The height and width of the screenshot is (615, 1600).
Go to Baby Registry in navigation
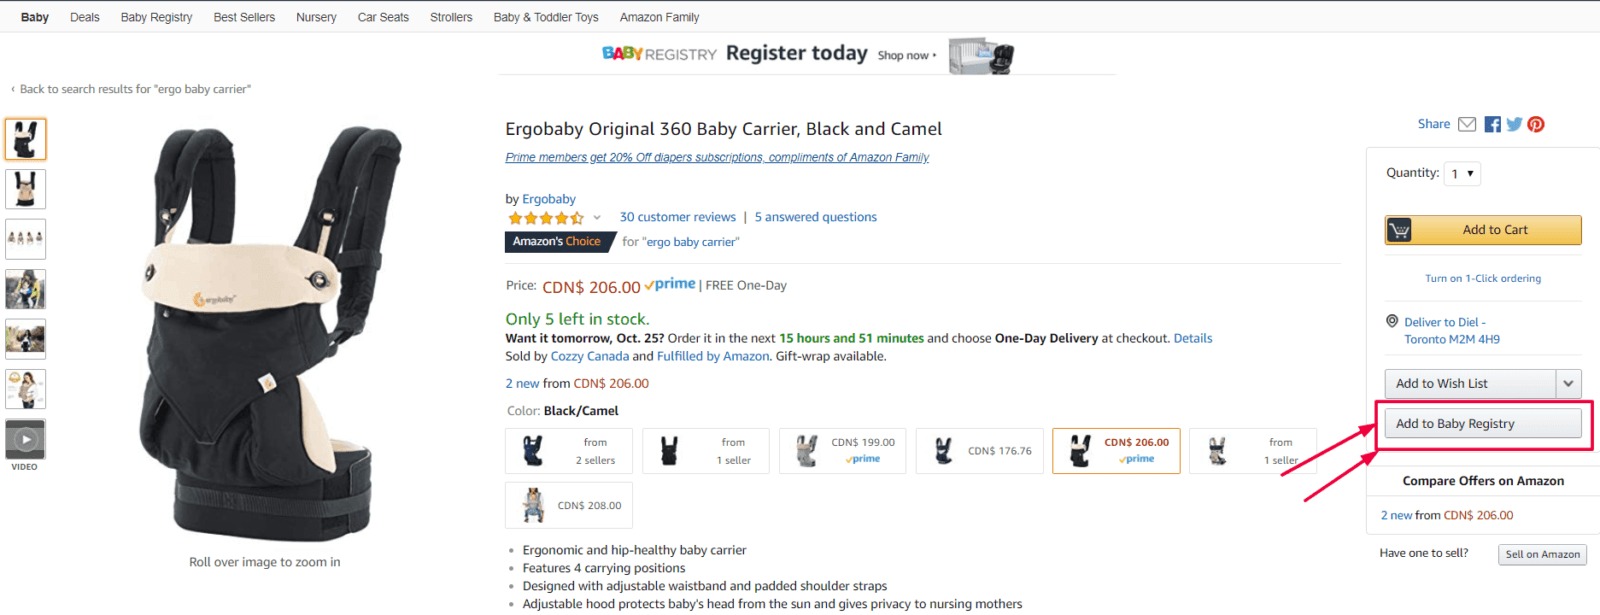156,17
